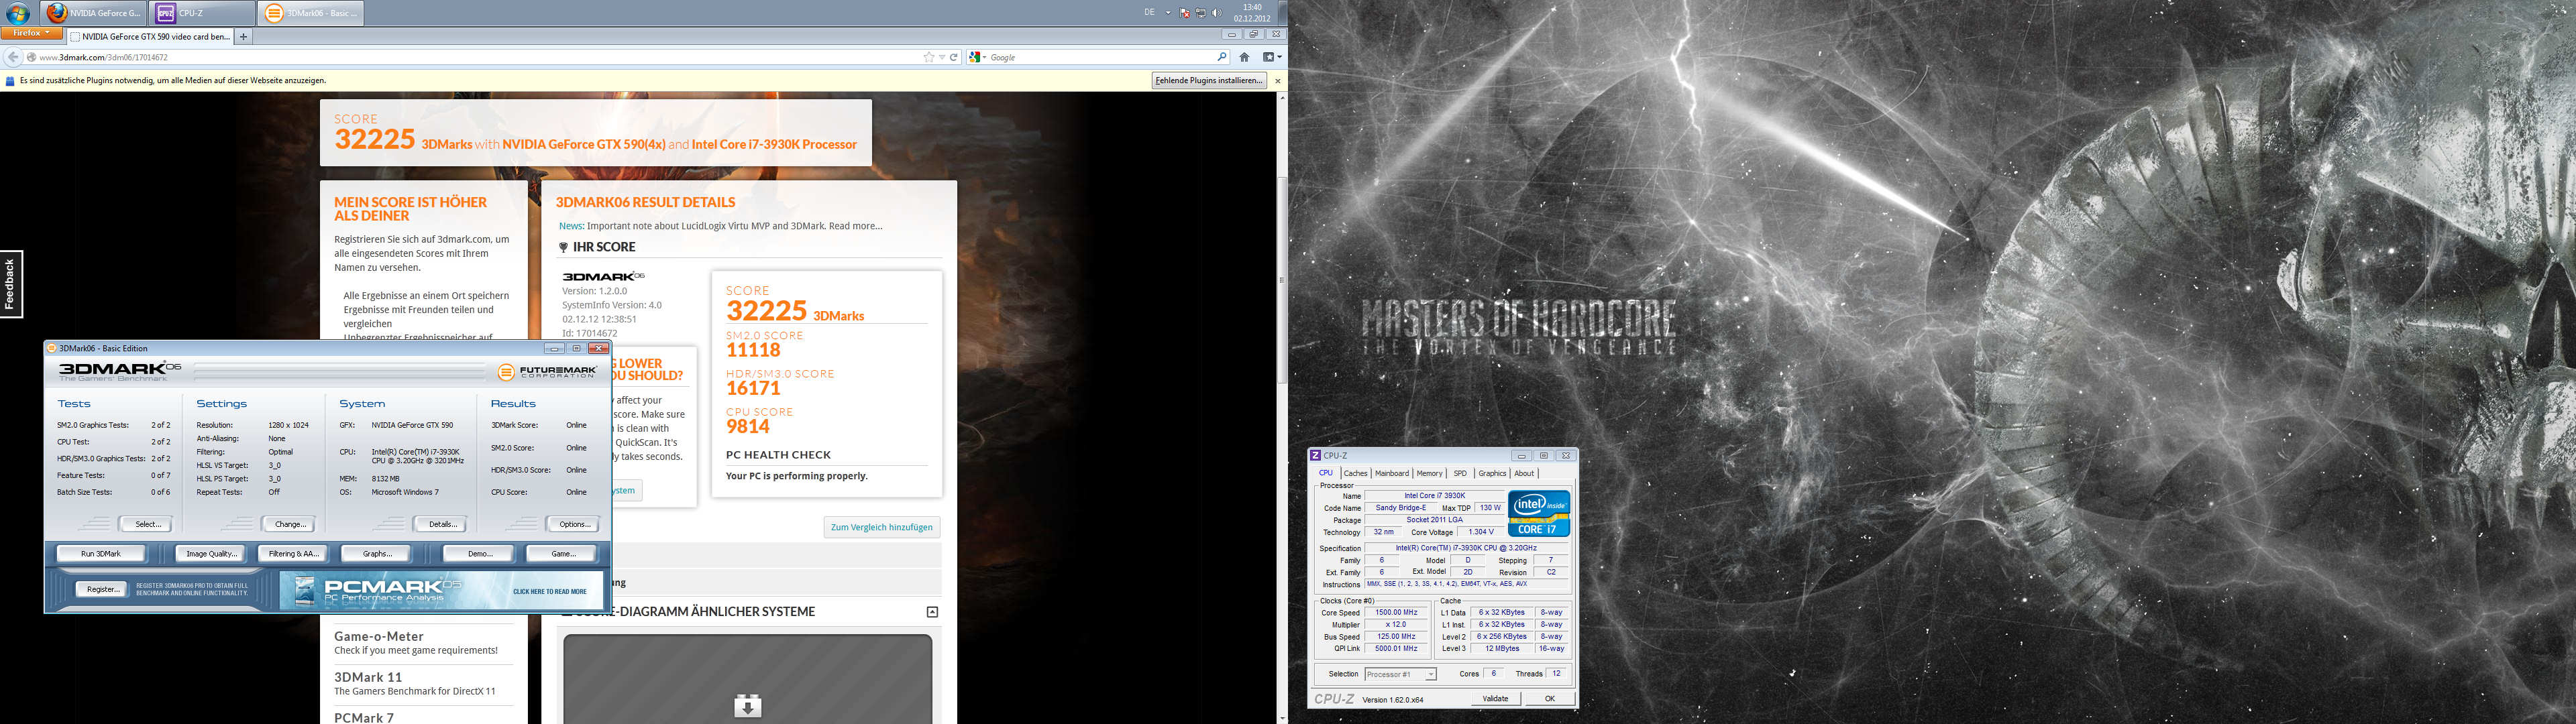Viewport: 2576px width, 724px height.
Task: Open the PCMark 7 sidebar link
Action: tap(364, 717)
